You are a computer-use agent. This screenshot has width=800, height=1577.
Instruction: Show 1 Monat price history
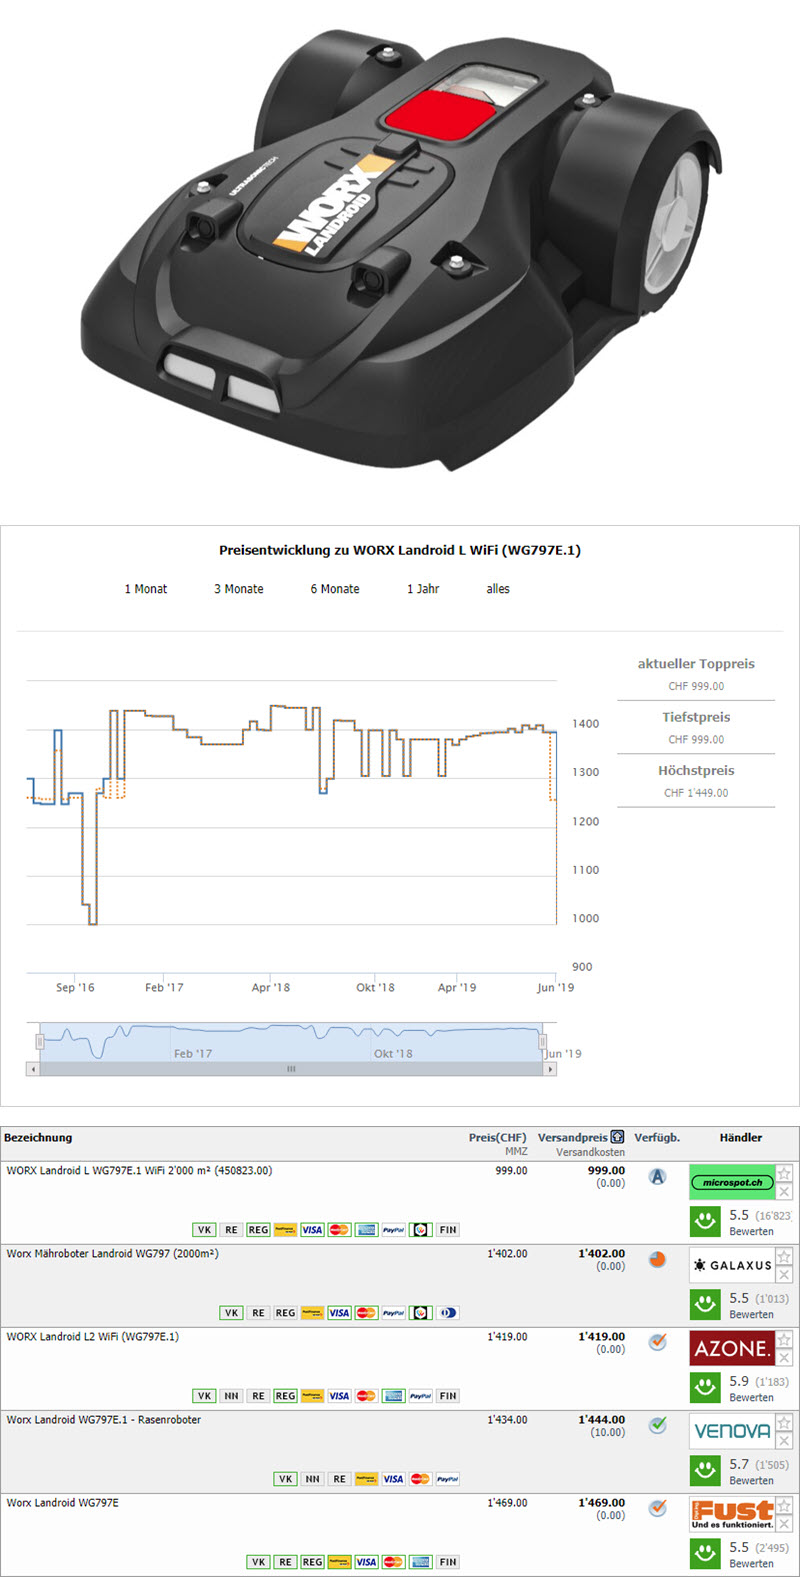coord(146,589)
